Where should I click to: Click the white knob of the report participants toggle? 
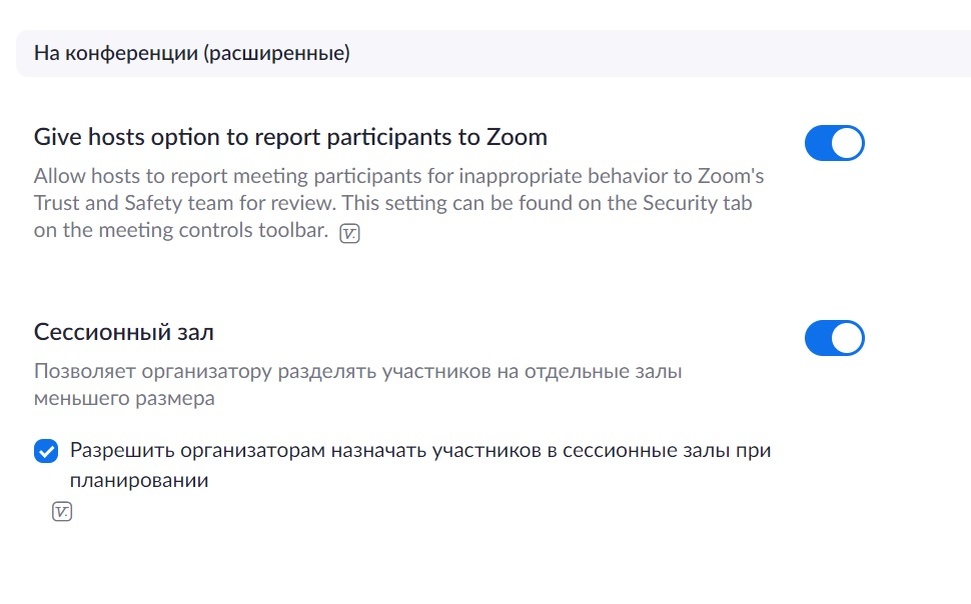pos(847,143)
